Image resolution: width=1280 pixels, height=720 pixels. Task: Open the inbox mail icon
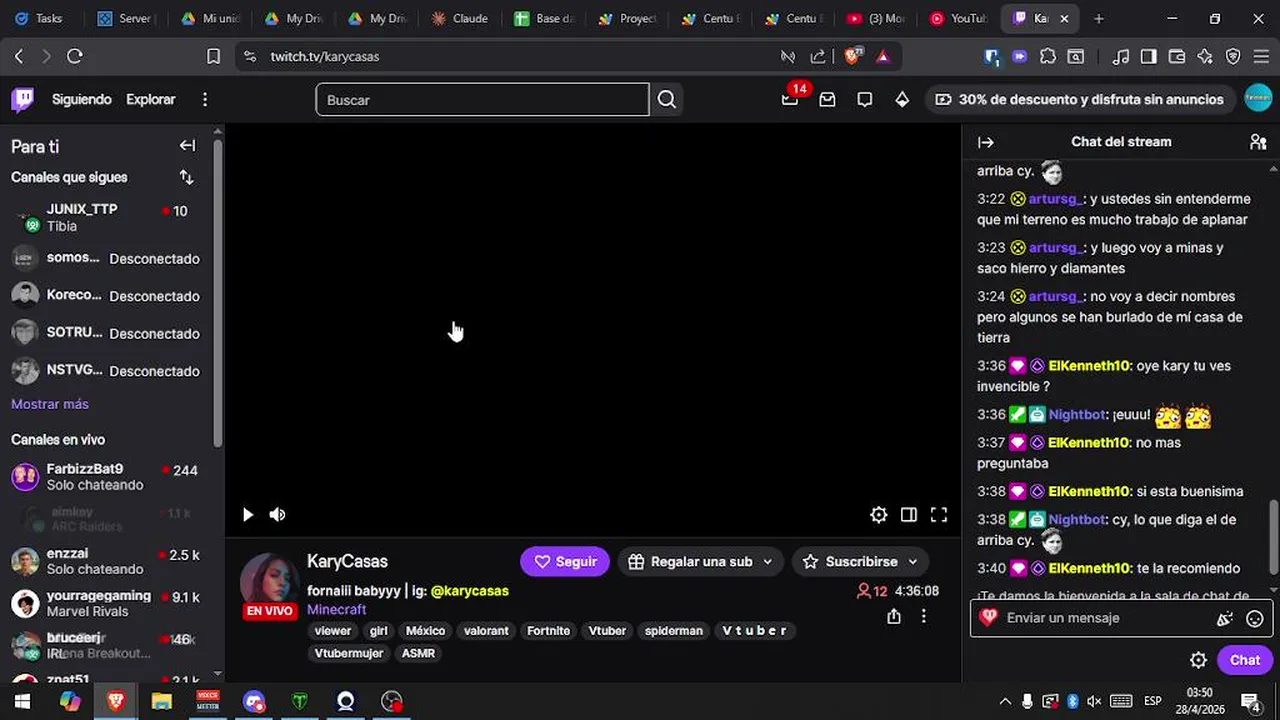click(x=827, y=99)
